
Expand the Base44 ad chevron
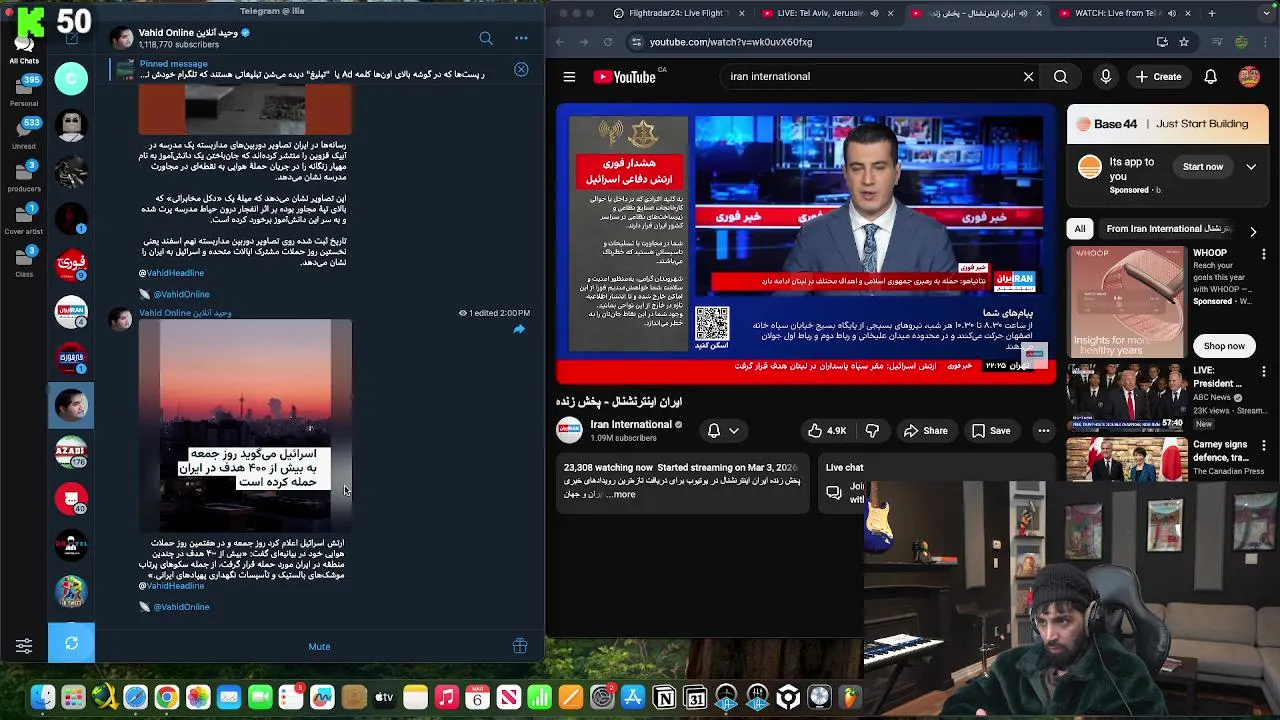tap(1251, 167)
